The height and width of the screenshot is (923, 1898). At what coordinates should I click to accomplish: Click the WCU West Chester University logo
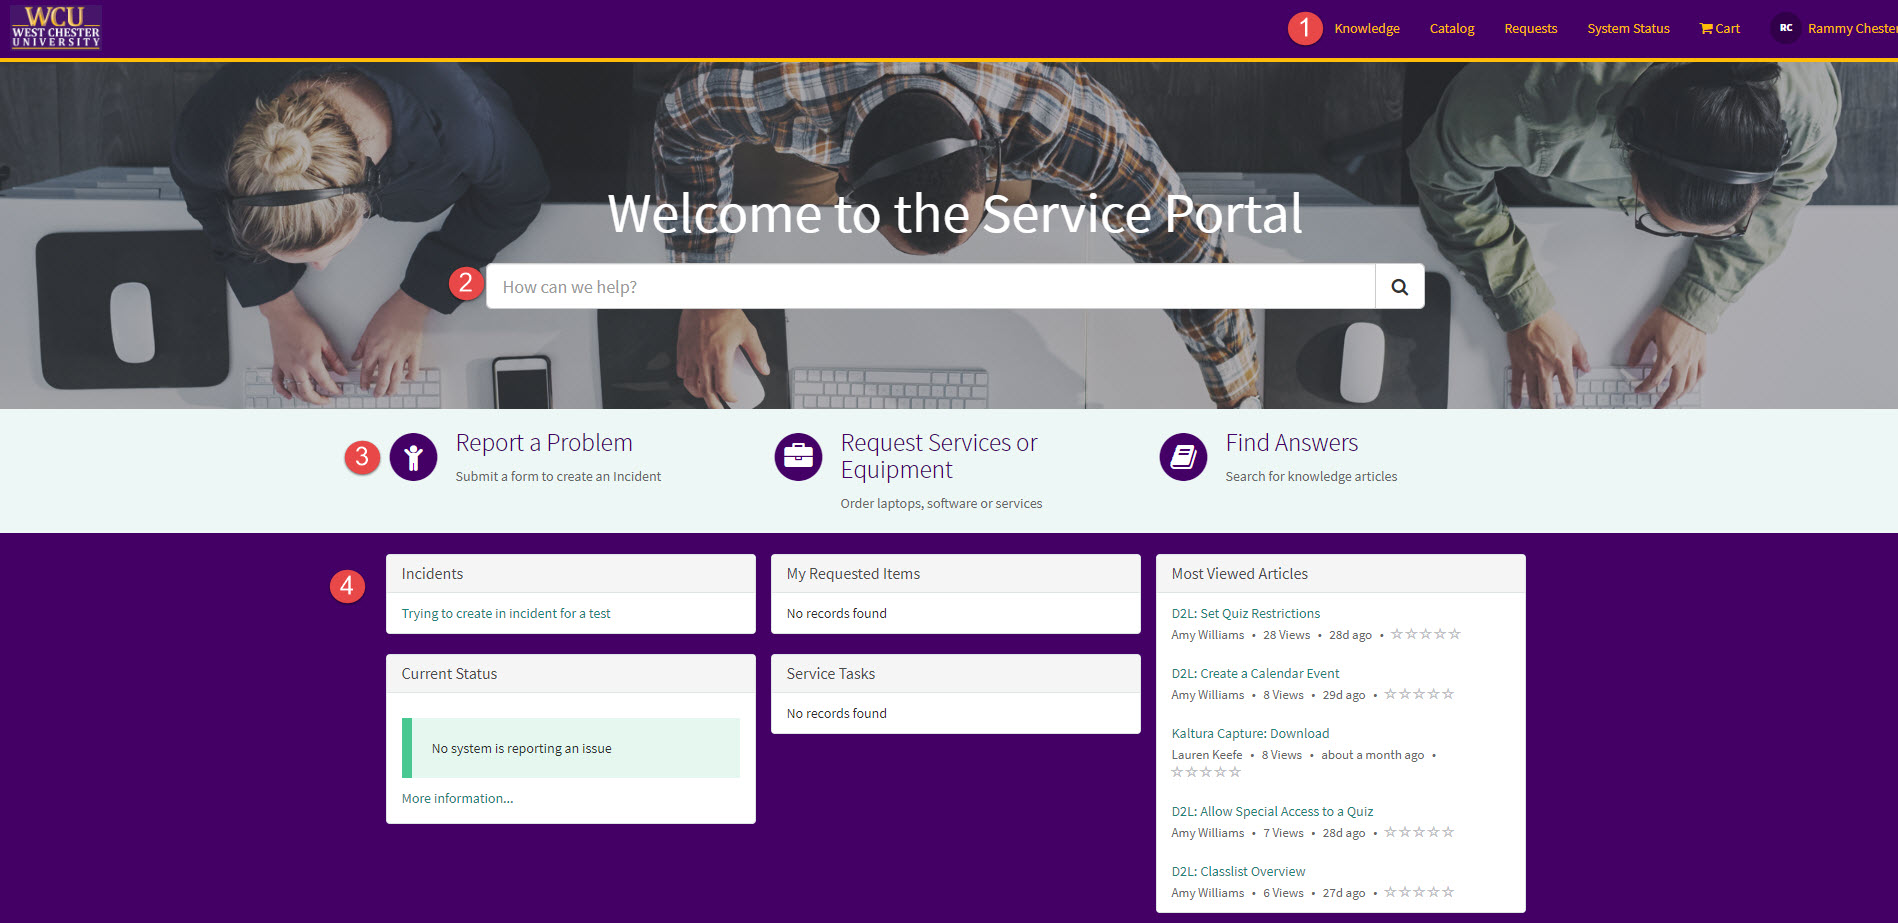point(56,27)
